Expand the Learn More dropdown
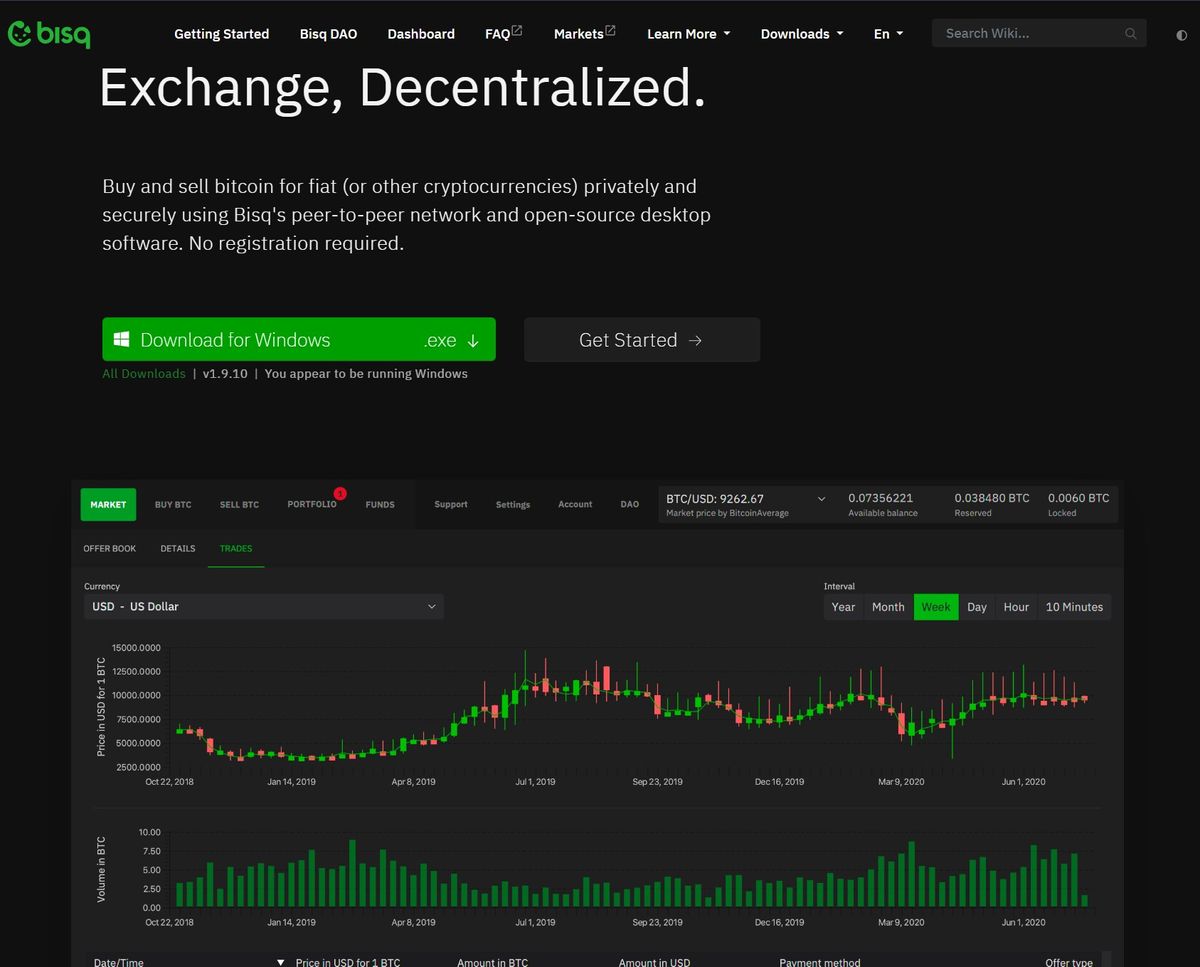 (688, 34)
